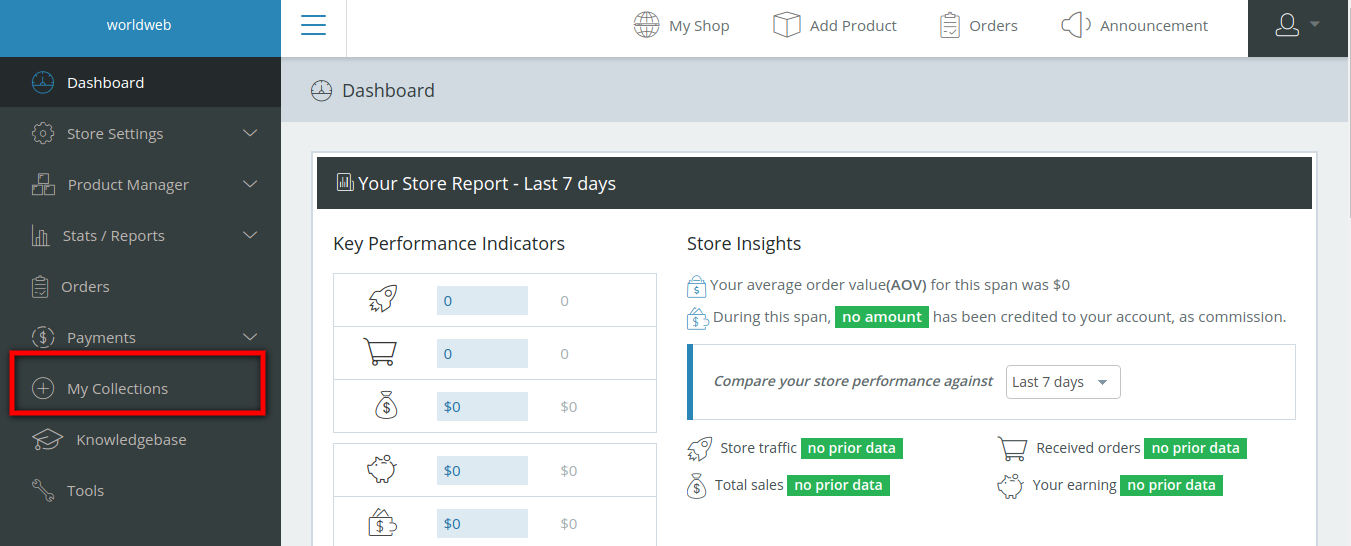This screenshot has width=1351, height=546.
Task: Expand the Payments sidebar menu
Action: (250, 337)
